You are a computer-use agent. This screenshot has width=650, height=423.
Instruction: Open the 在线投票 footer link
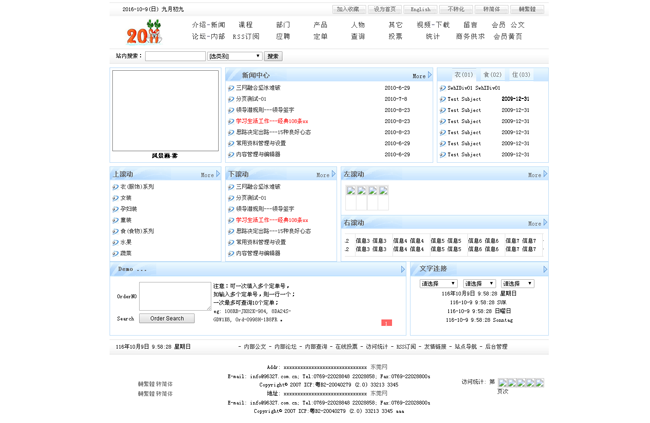pyautogui.click(x=346, y=346)
